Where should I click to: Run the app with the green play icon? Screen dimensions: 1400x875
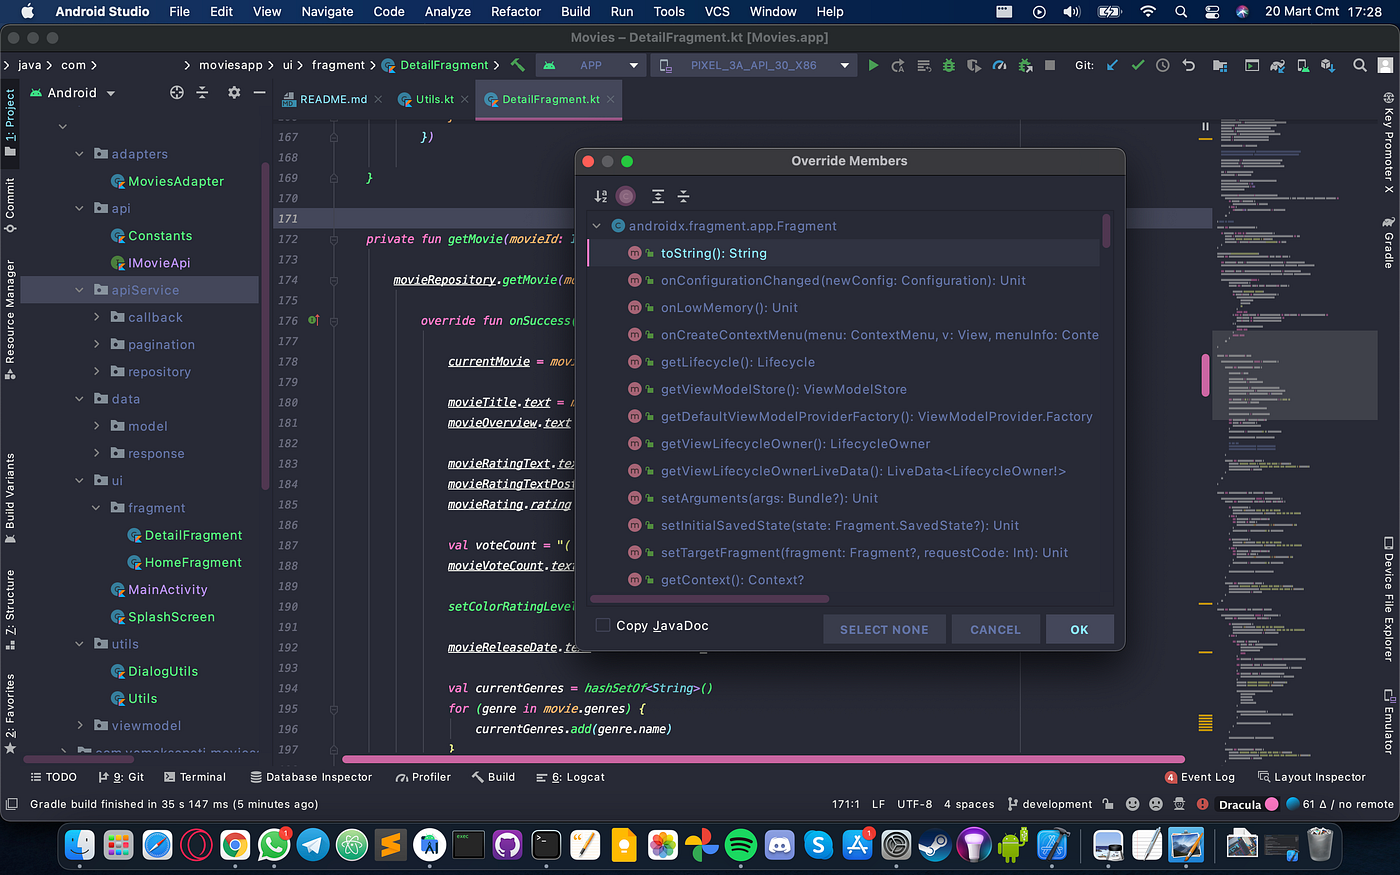pyautogui.click(x=873, y=64)
